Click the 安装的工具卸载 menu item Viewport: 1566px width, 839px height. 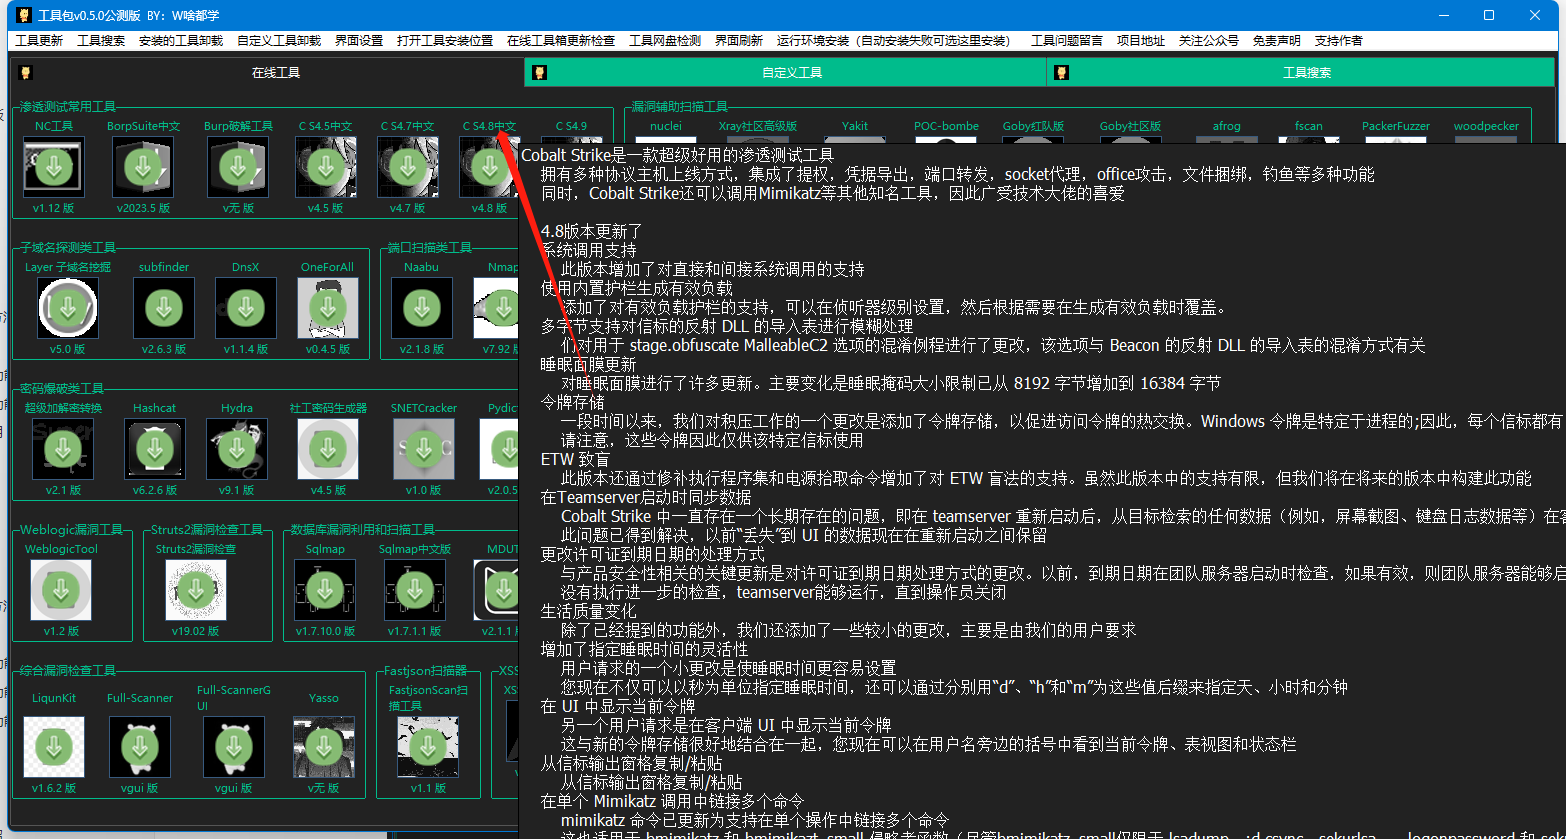pos(181,41)
